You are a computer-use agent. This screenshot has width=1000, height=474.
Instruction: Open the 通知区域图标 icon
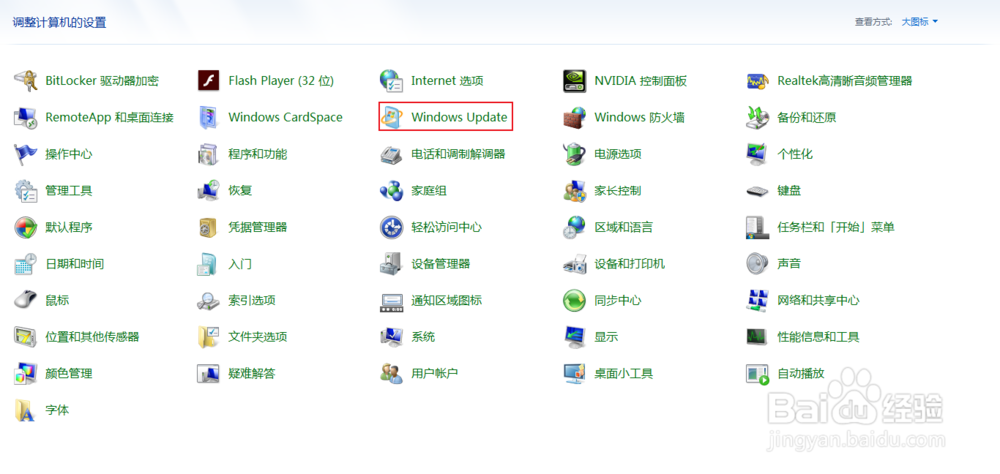pos(391,300)
